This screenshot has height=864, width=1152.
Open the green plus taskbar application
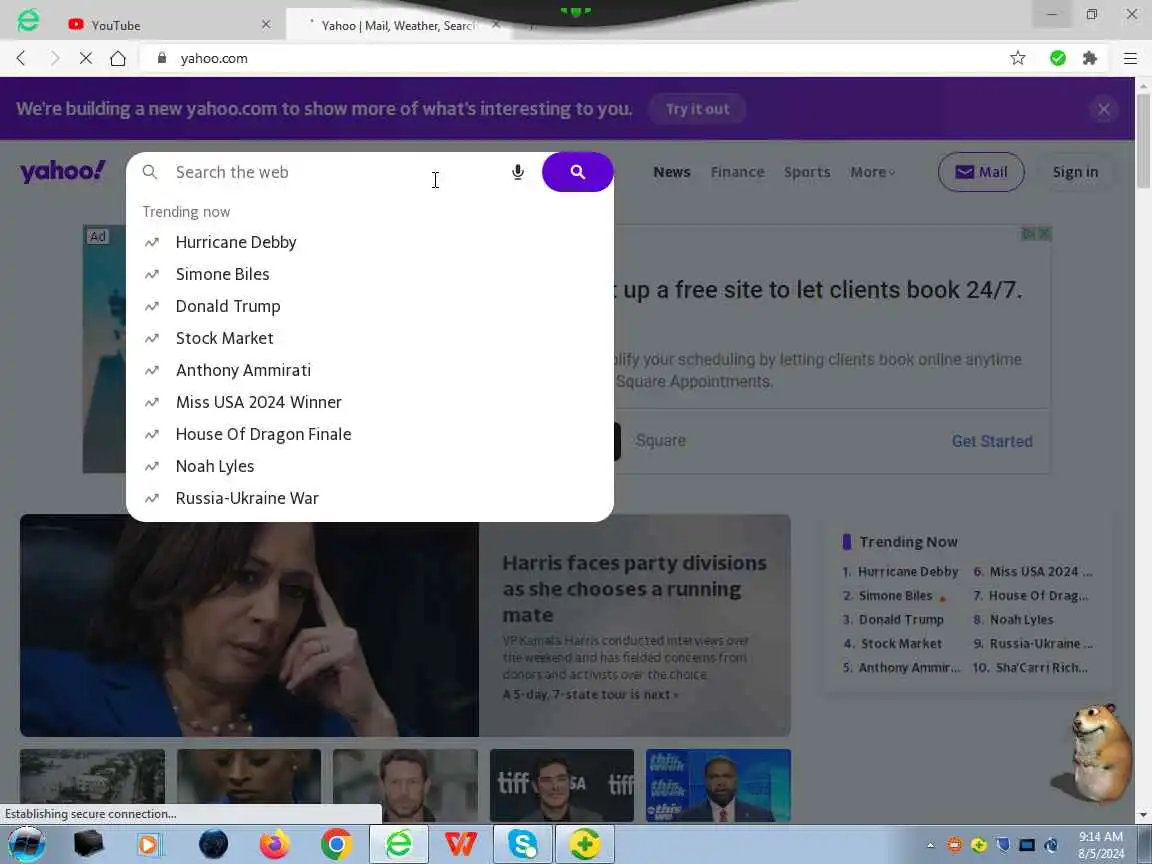(584, 844)
